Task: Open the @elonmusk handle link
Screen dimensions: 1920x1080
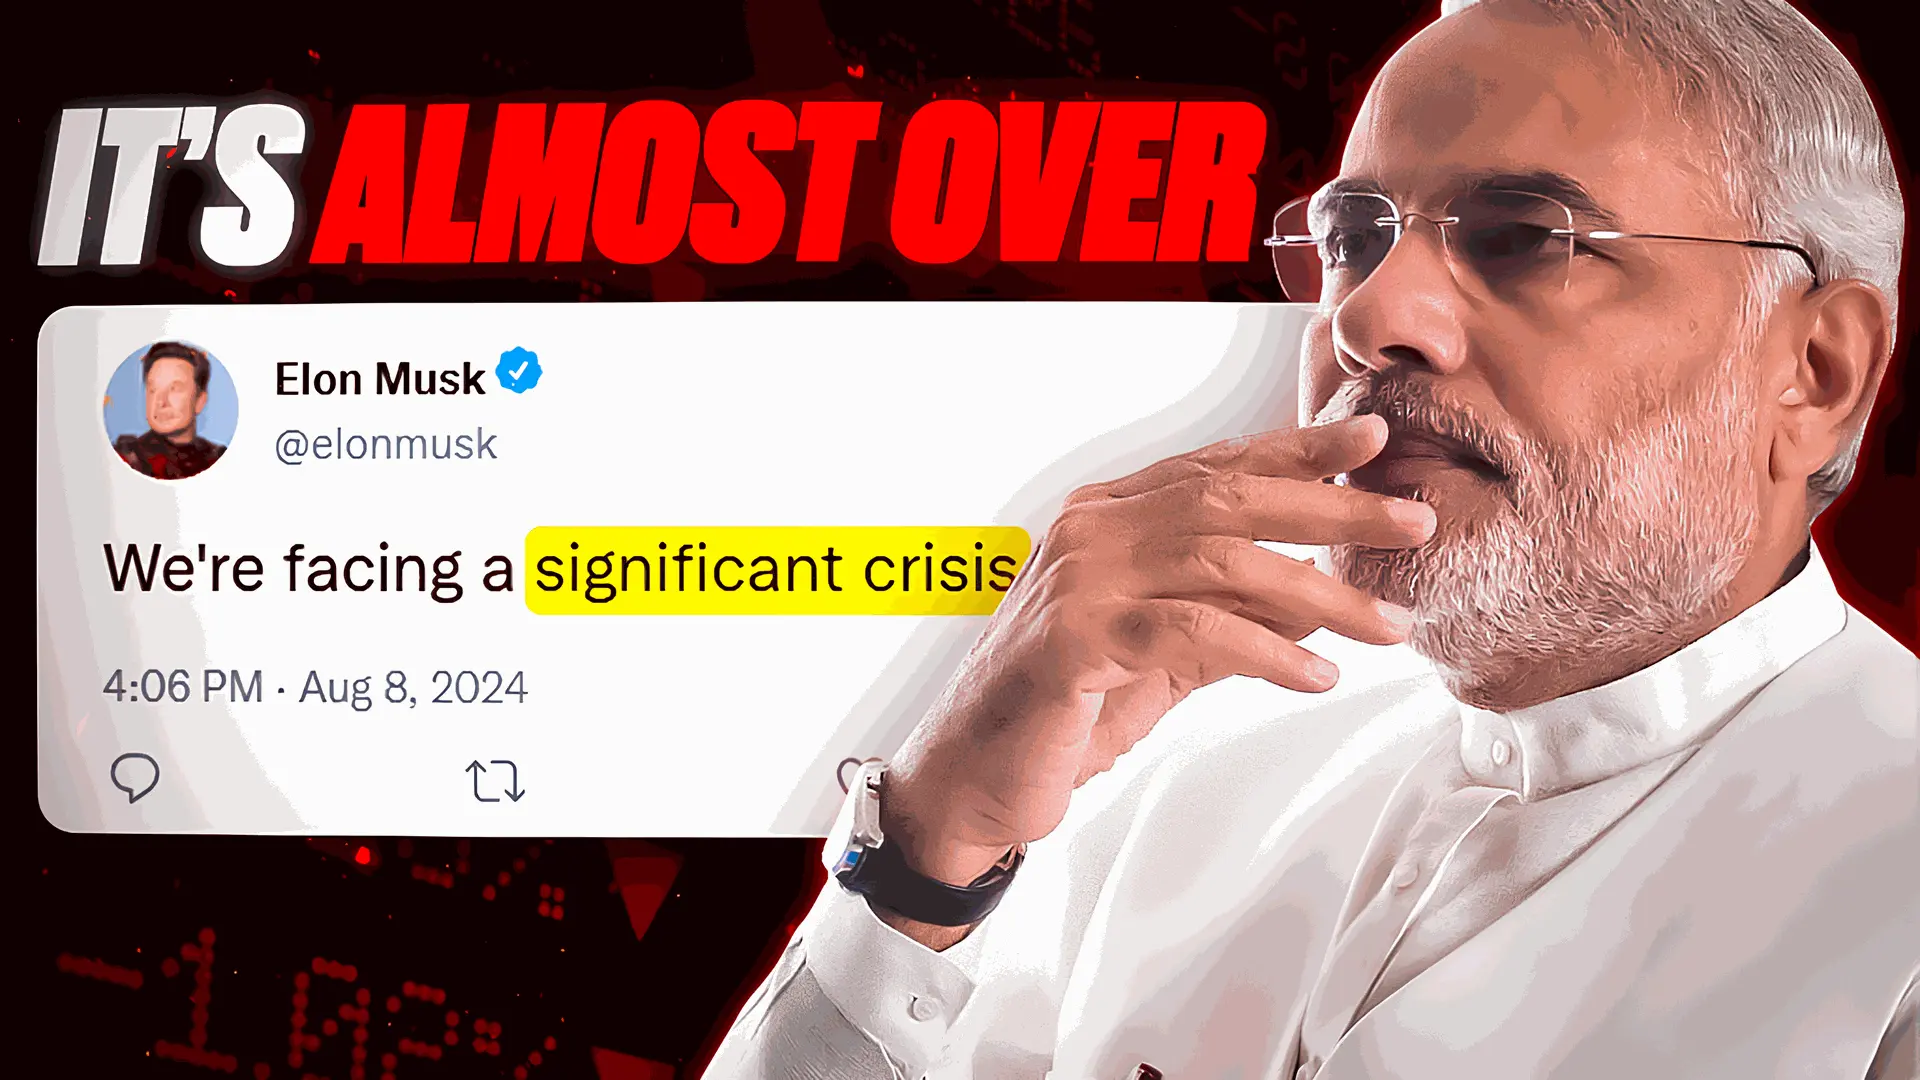Action: tap(385, 445)
